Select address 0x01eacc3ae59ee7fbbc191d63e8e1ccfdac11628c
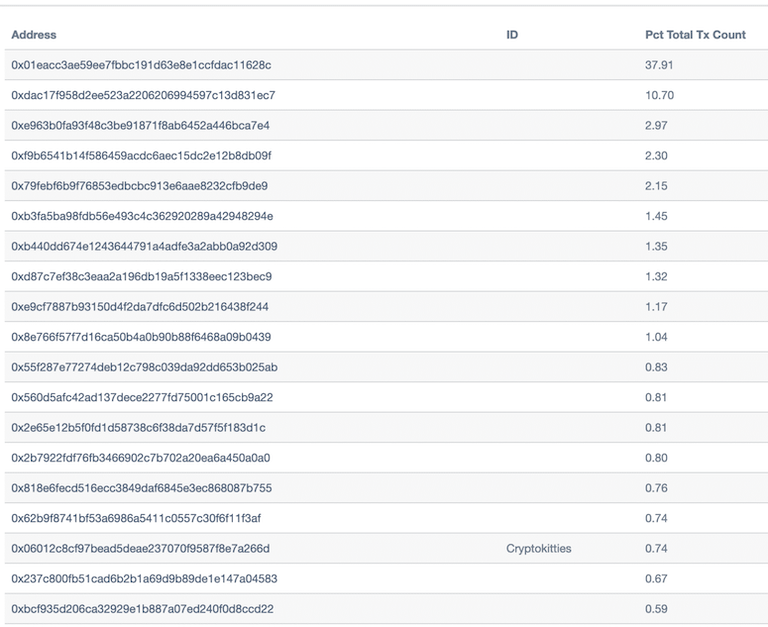 [x=141, y=65]
